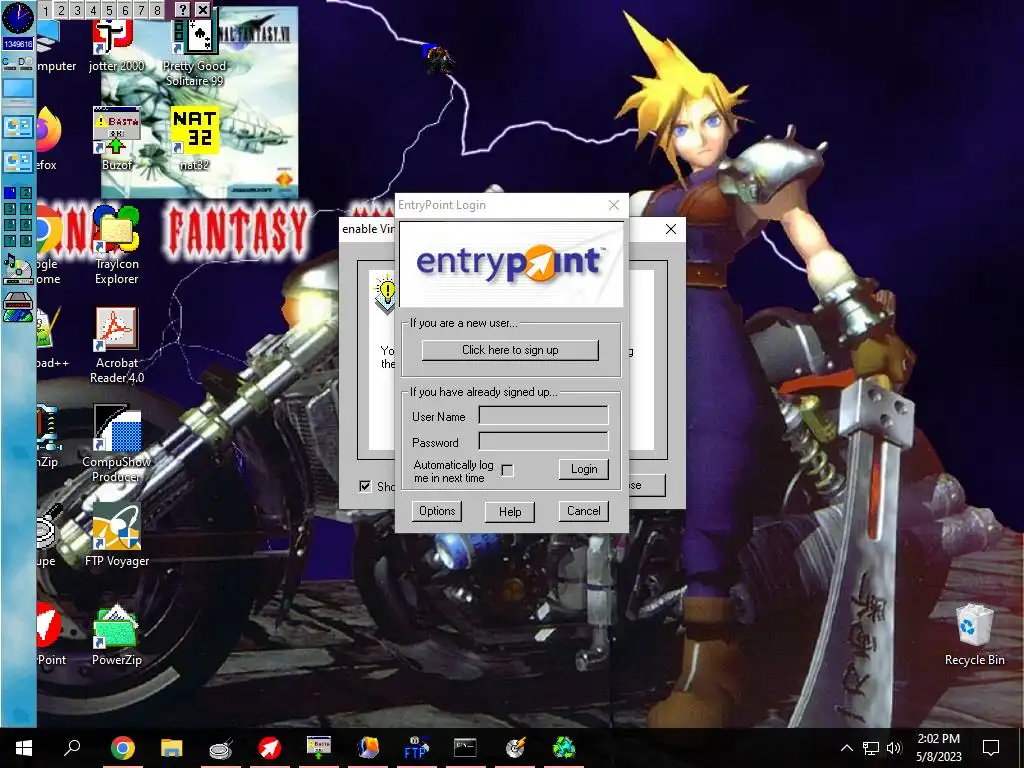The height and width of the screenshot is (768, 1024).
Task: Click the C and D drive indicators in sidebar
Action: pos(18,63)
